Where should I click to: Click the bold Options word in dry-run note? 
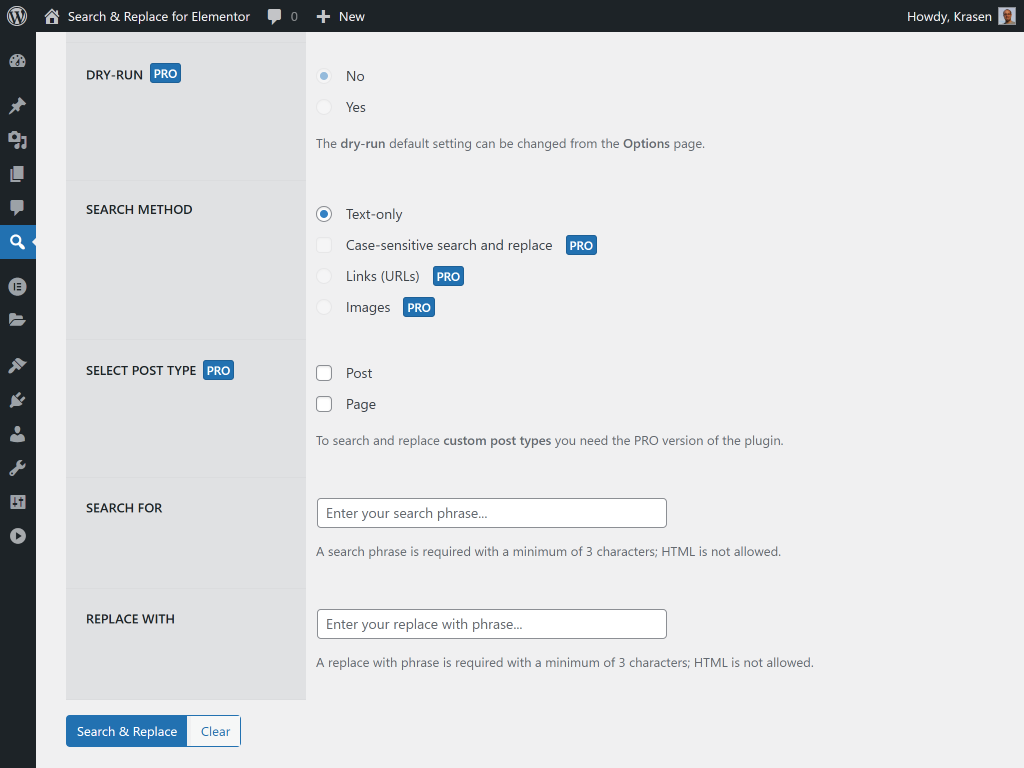(646, 144)
